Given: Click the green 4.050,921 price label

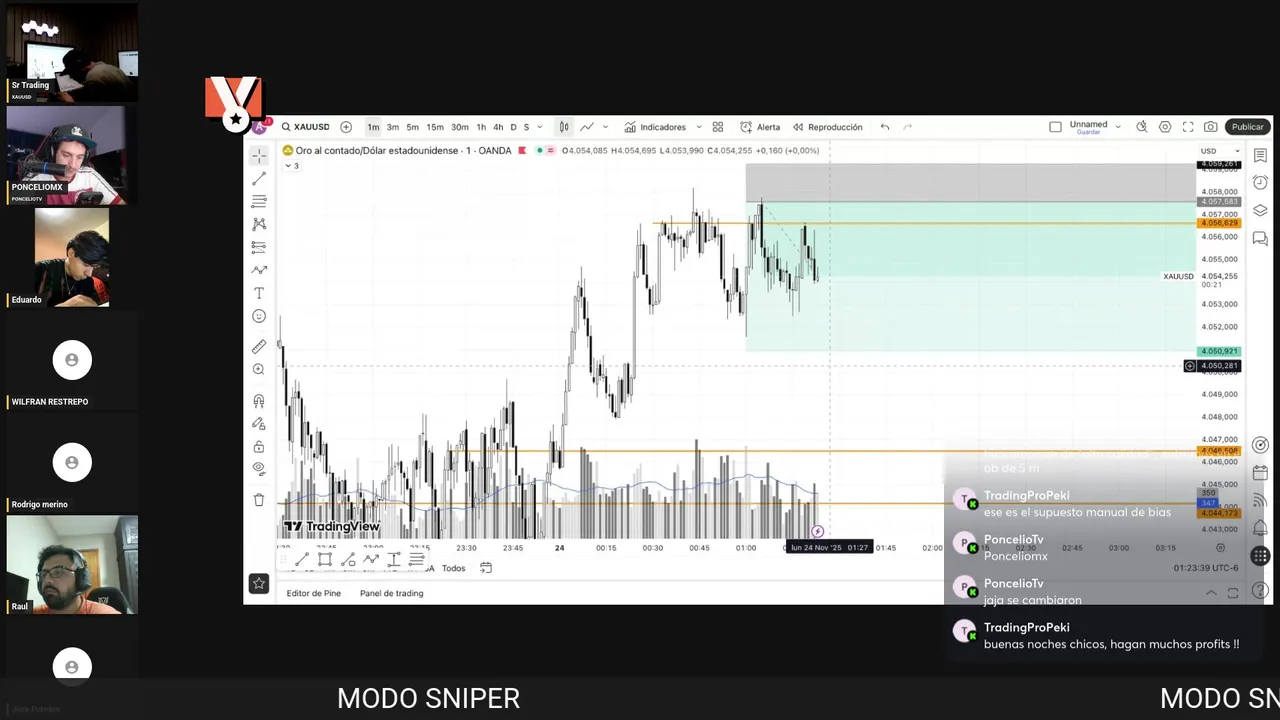Looking at the screenshot, I should [x=1219, y=351].
